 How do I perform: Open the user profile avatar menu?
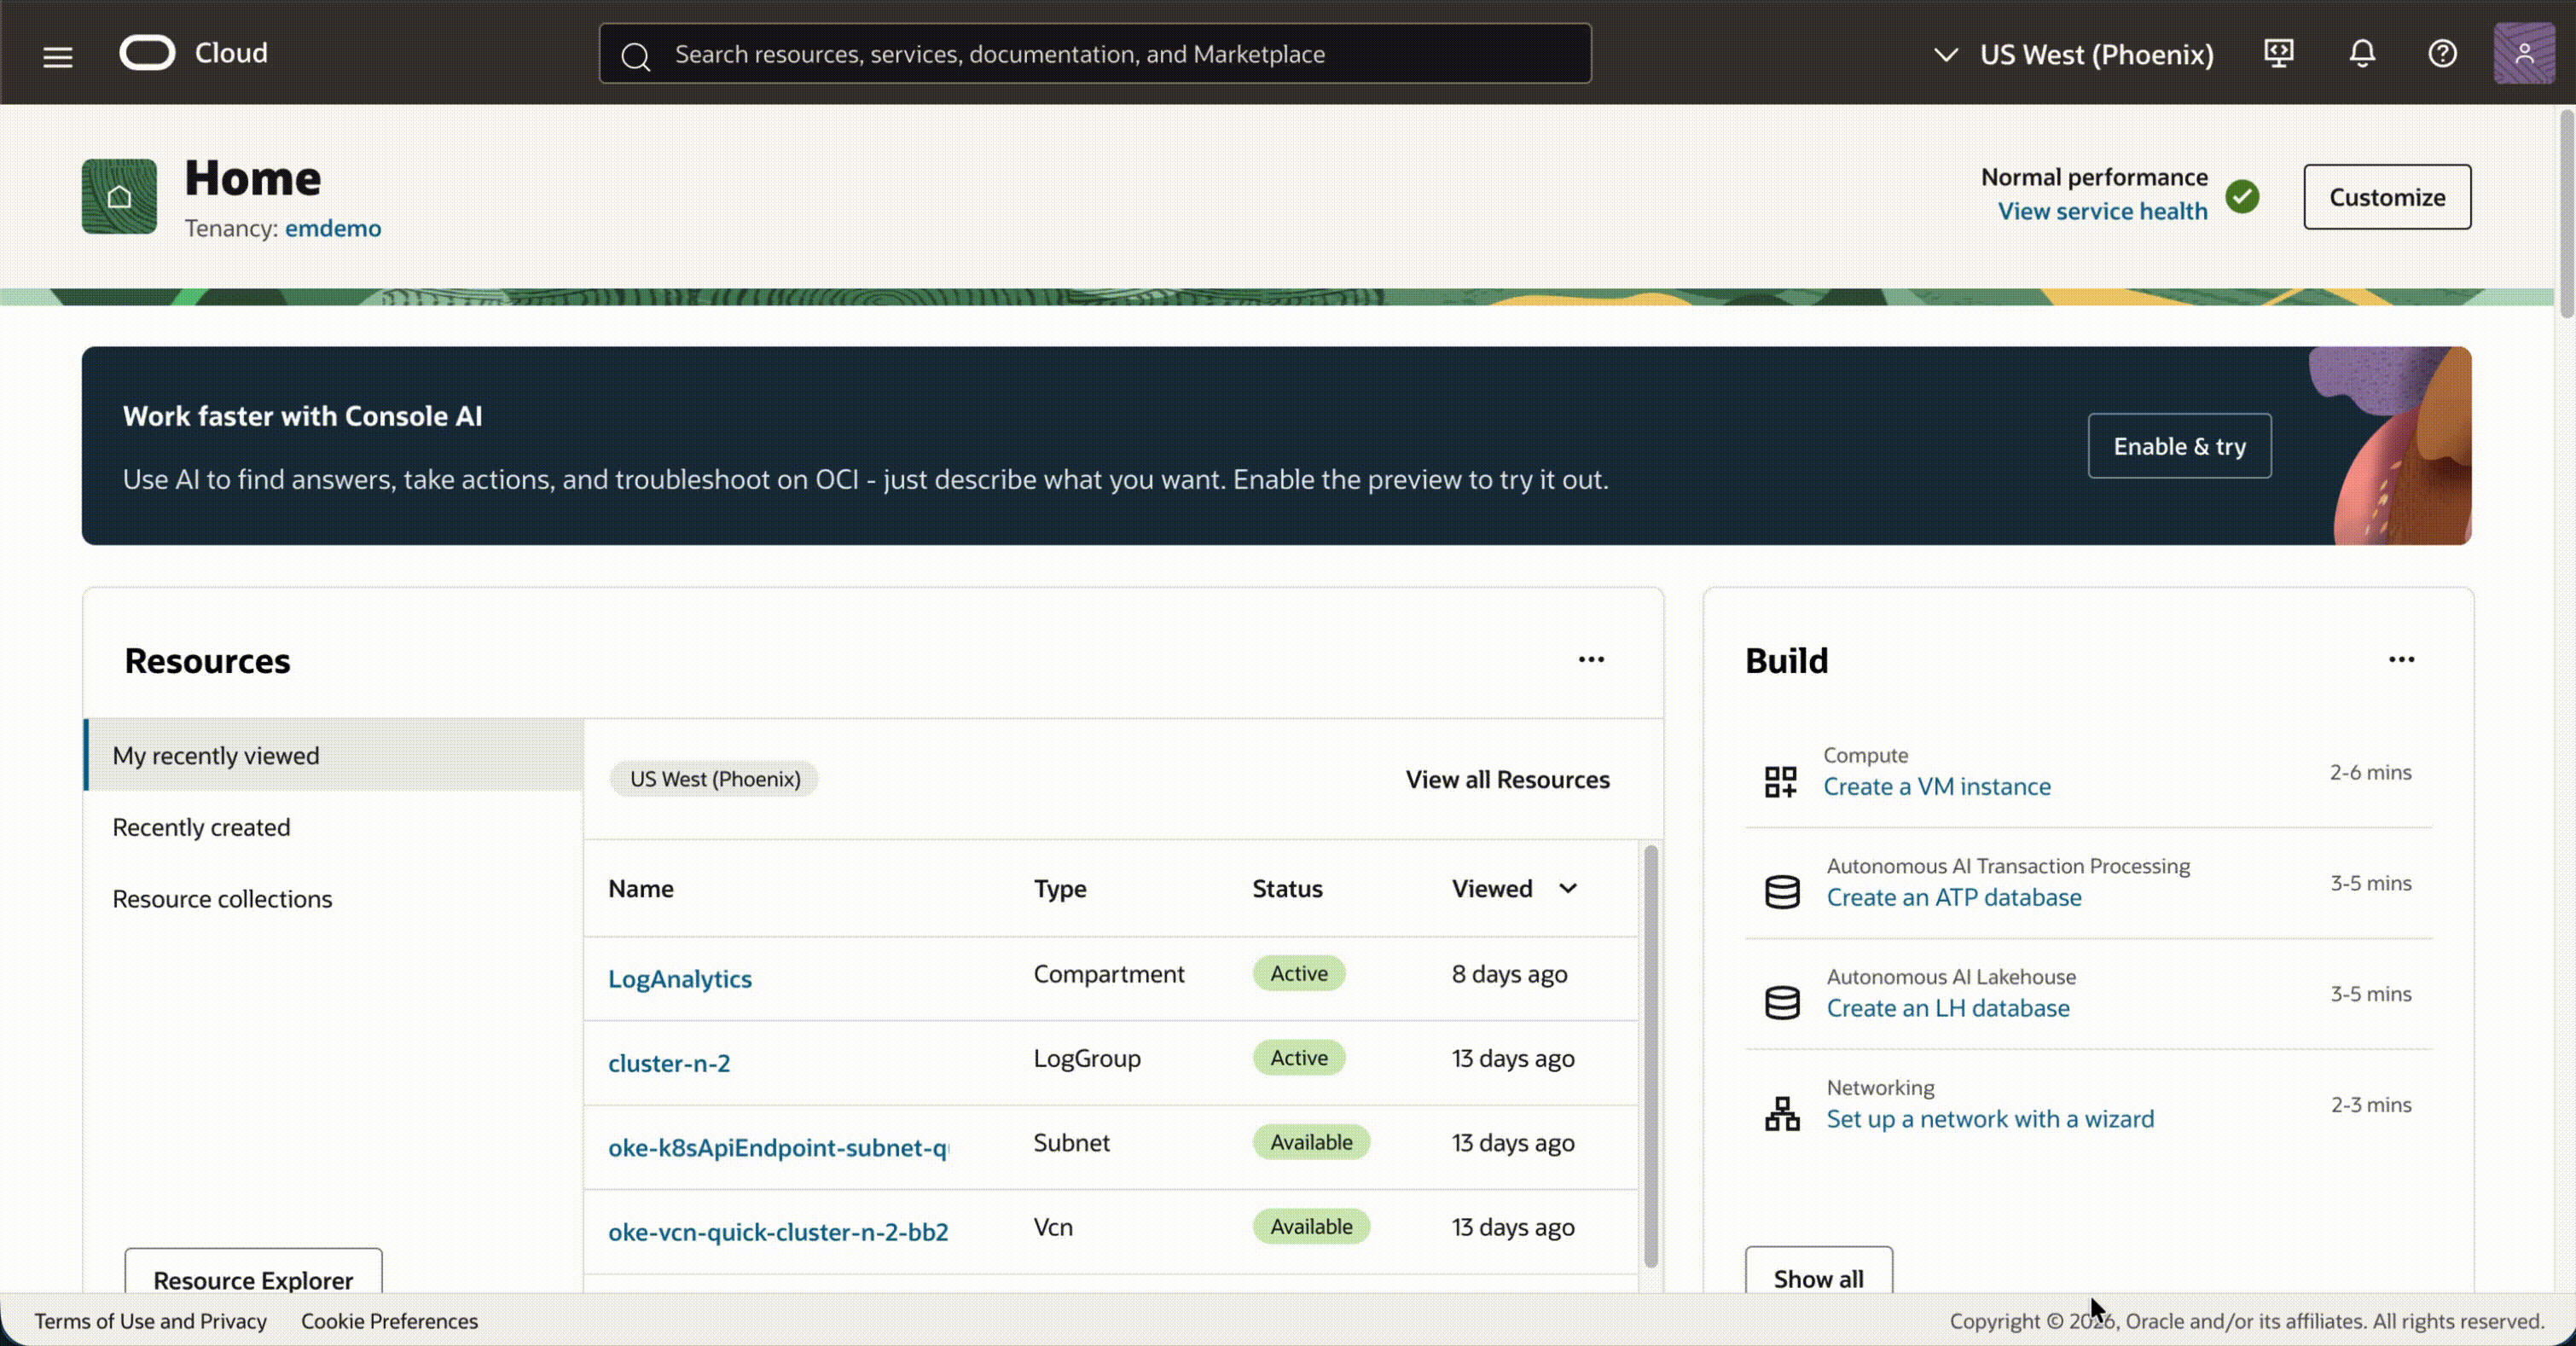pyautogui.click(x=2524, y=53)
